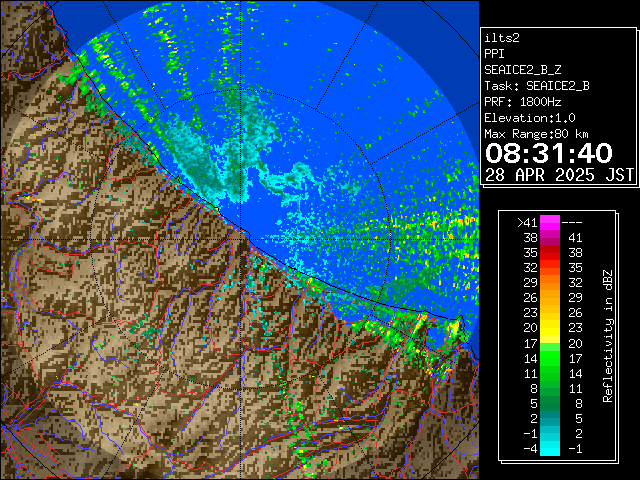Pick the yellow 20 to 23 dBZ swatch
Screen dimensions: 640x480
pos(550,328)
